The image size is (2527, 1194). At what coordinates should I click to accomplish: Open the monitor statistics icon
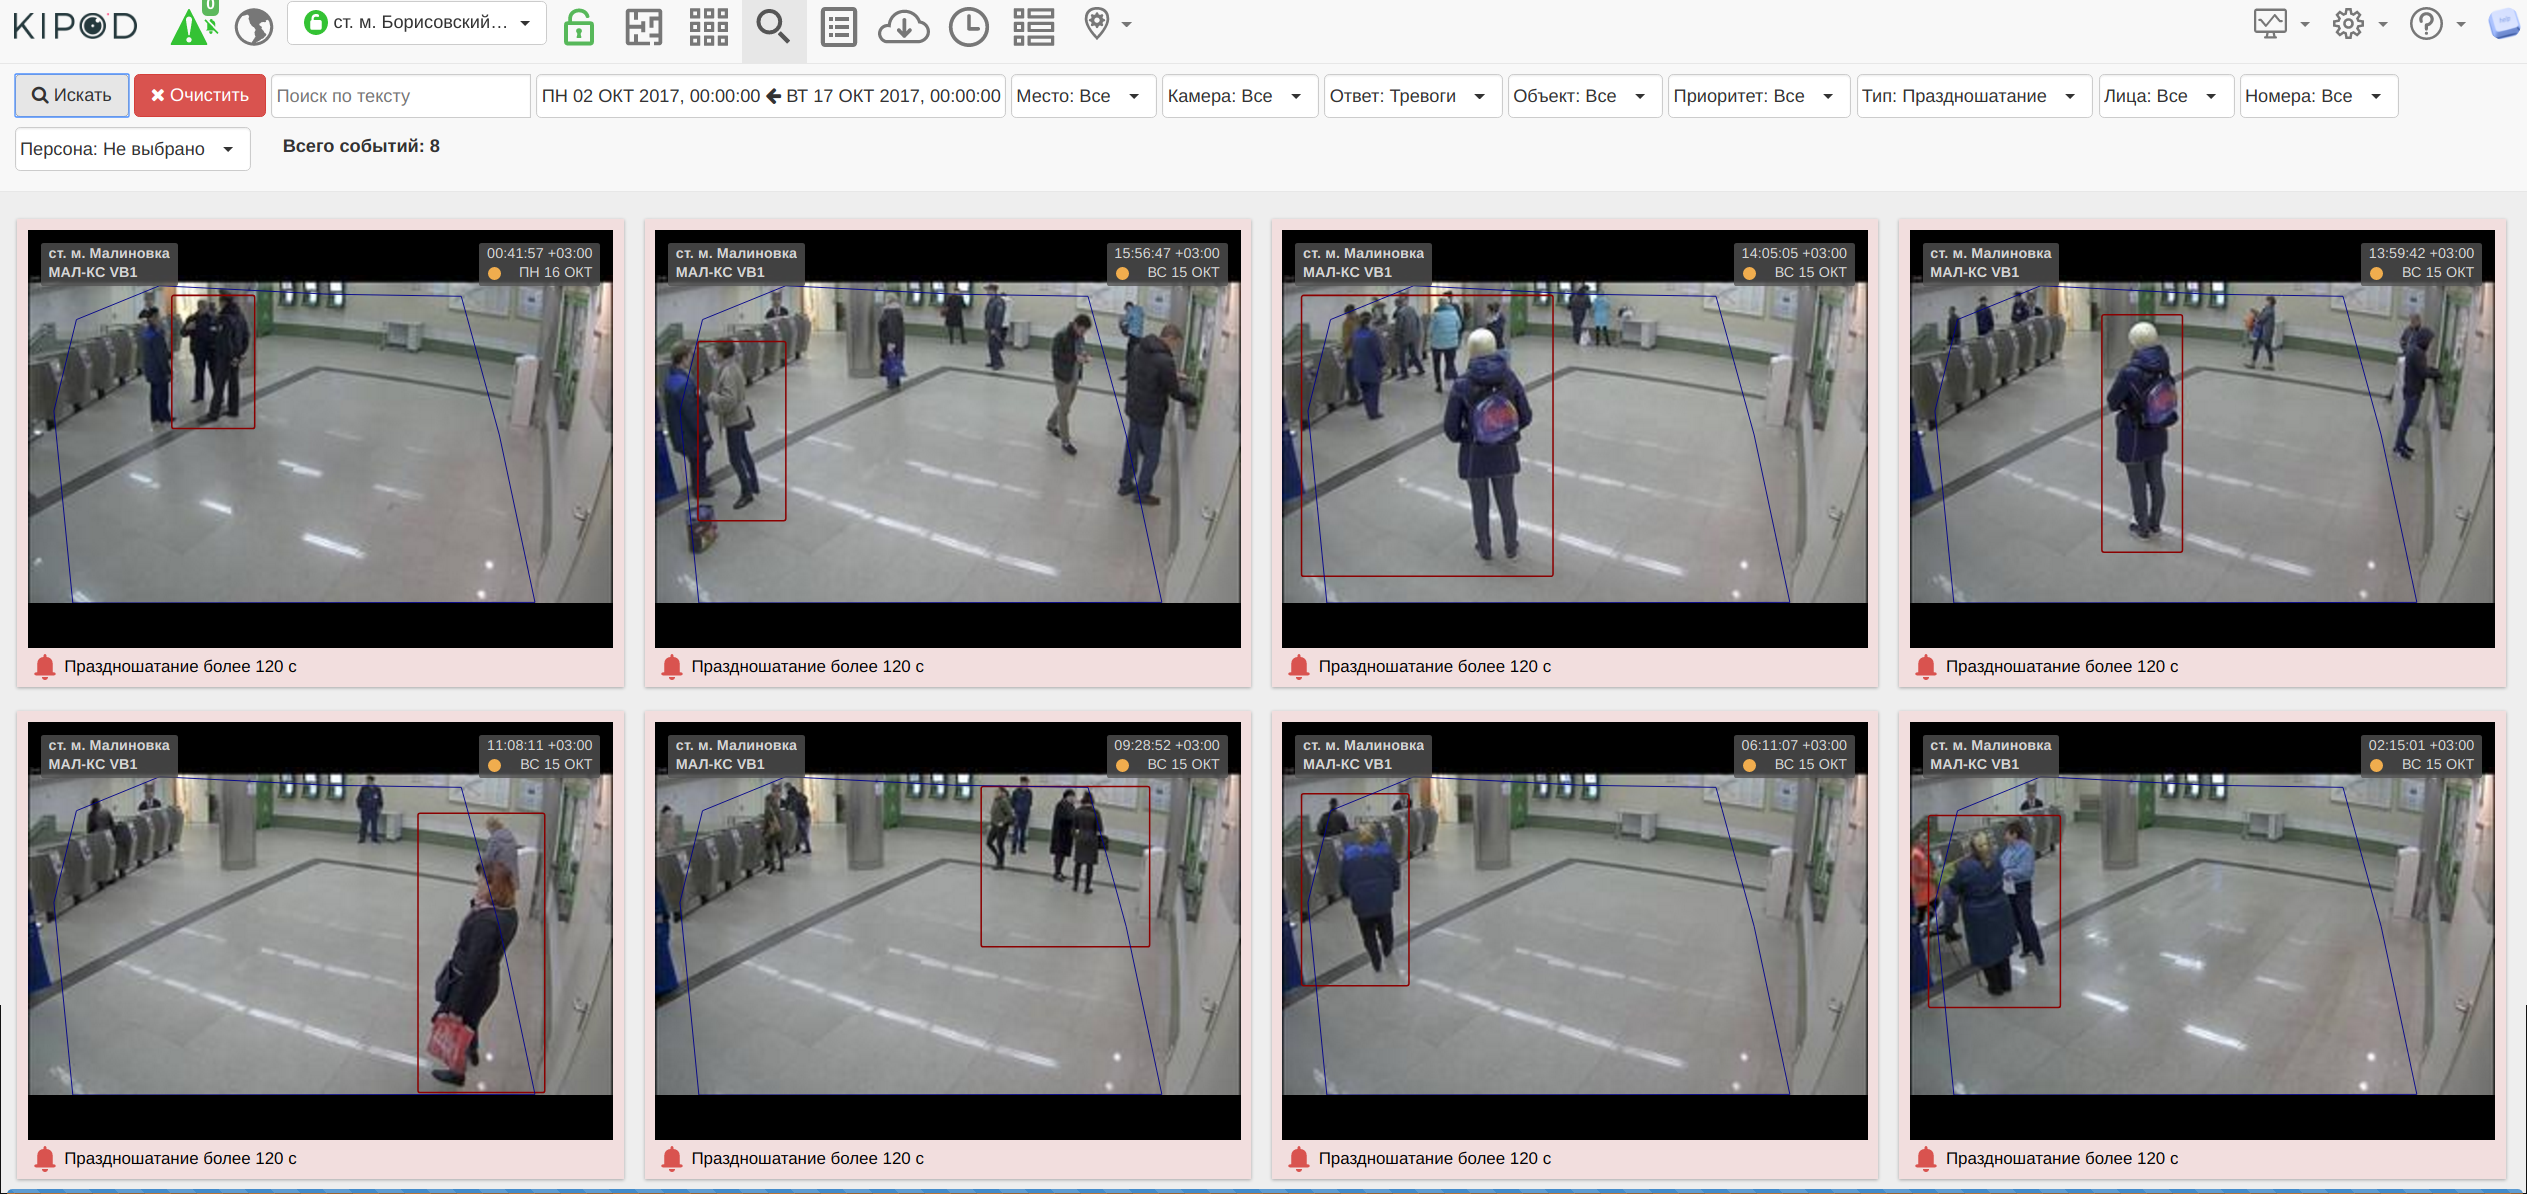point(2270,24)
